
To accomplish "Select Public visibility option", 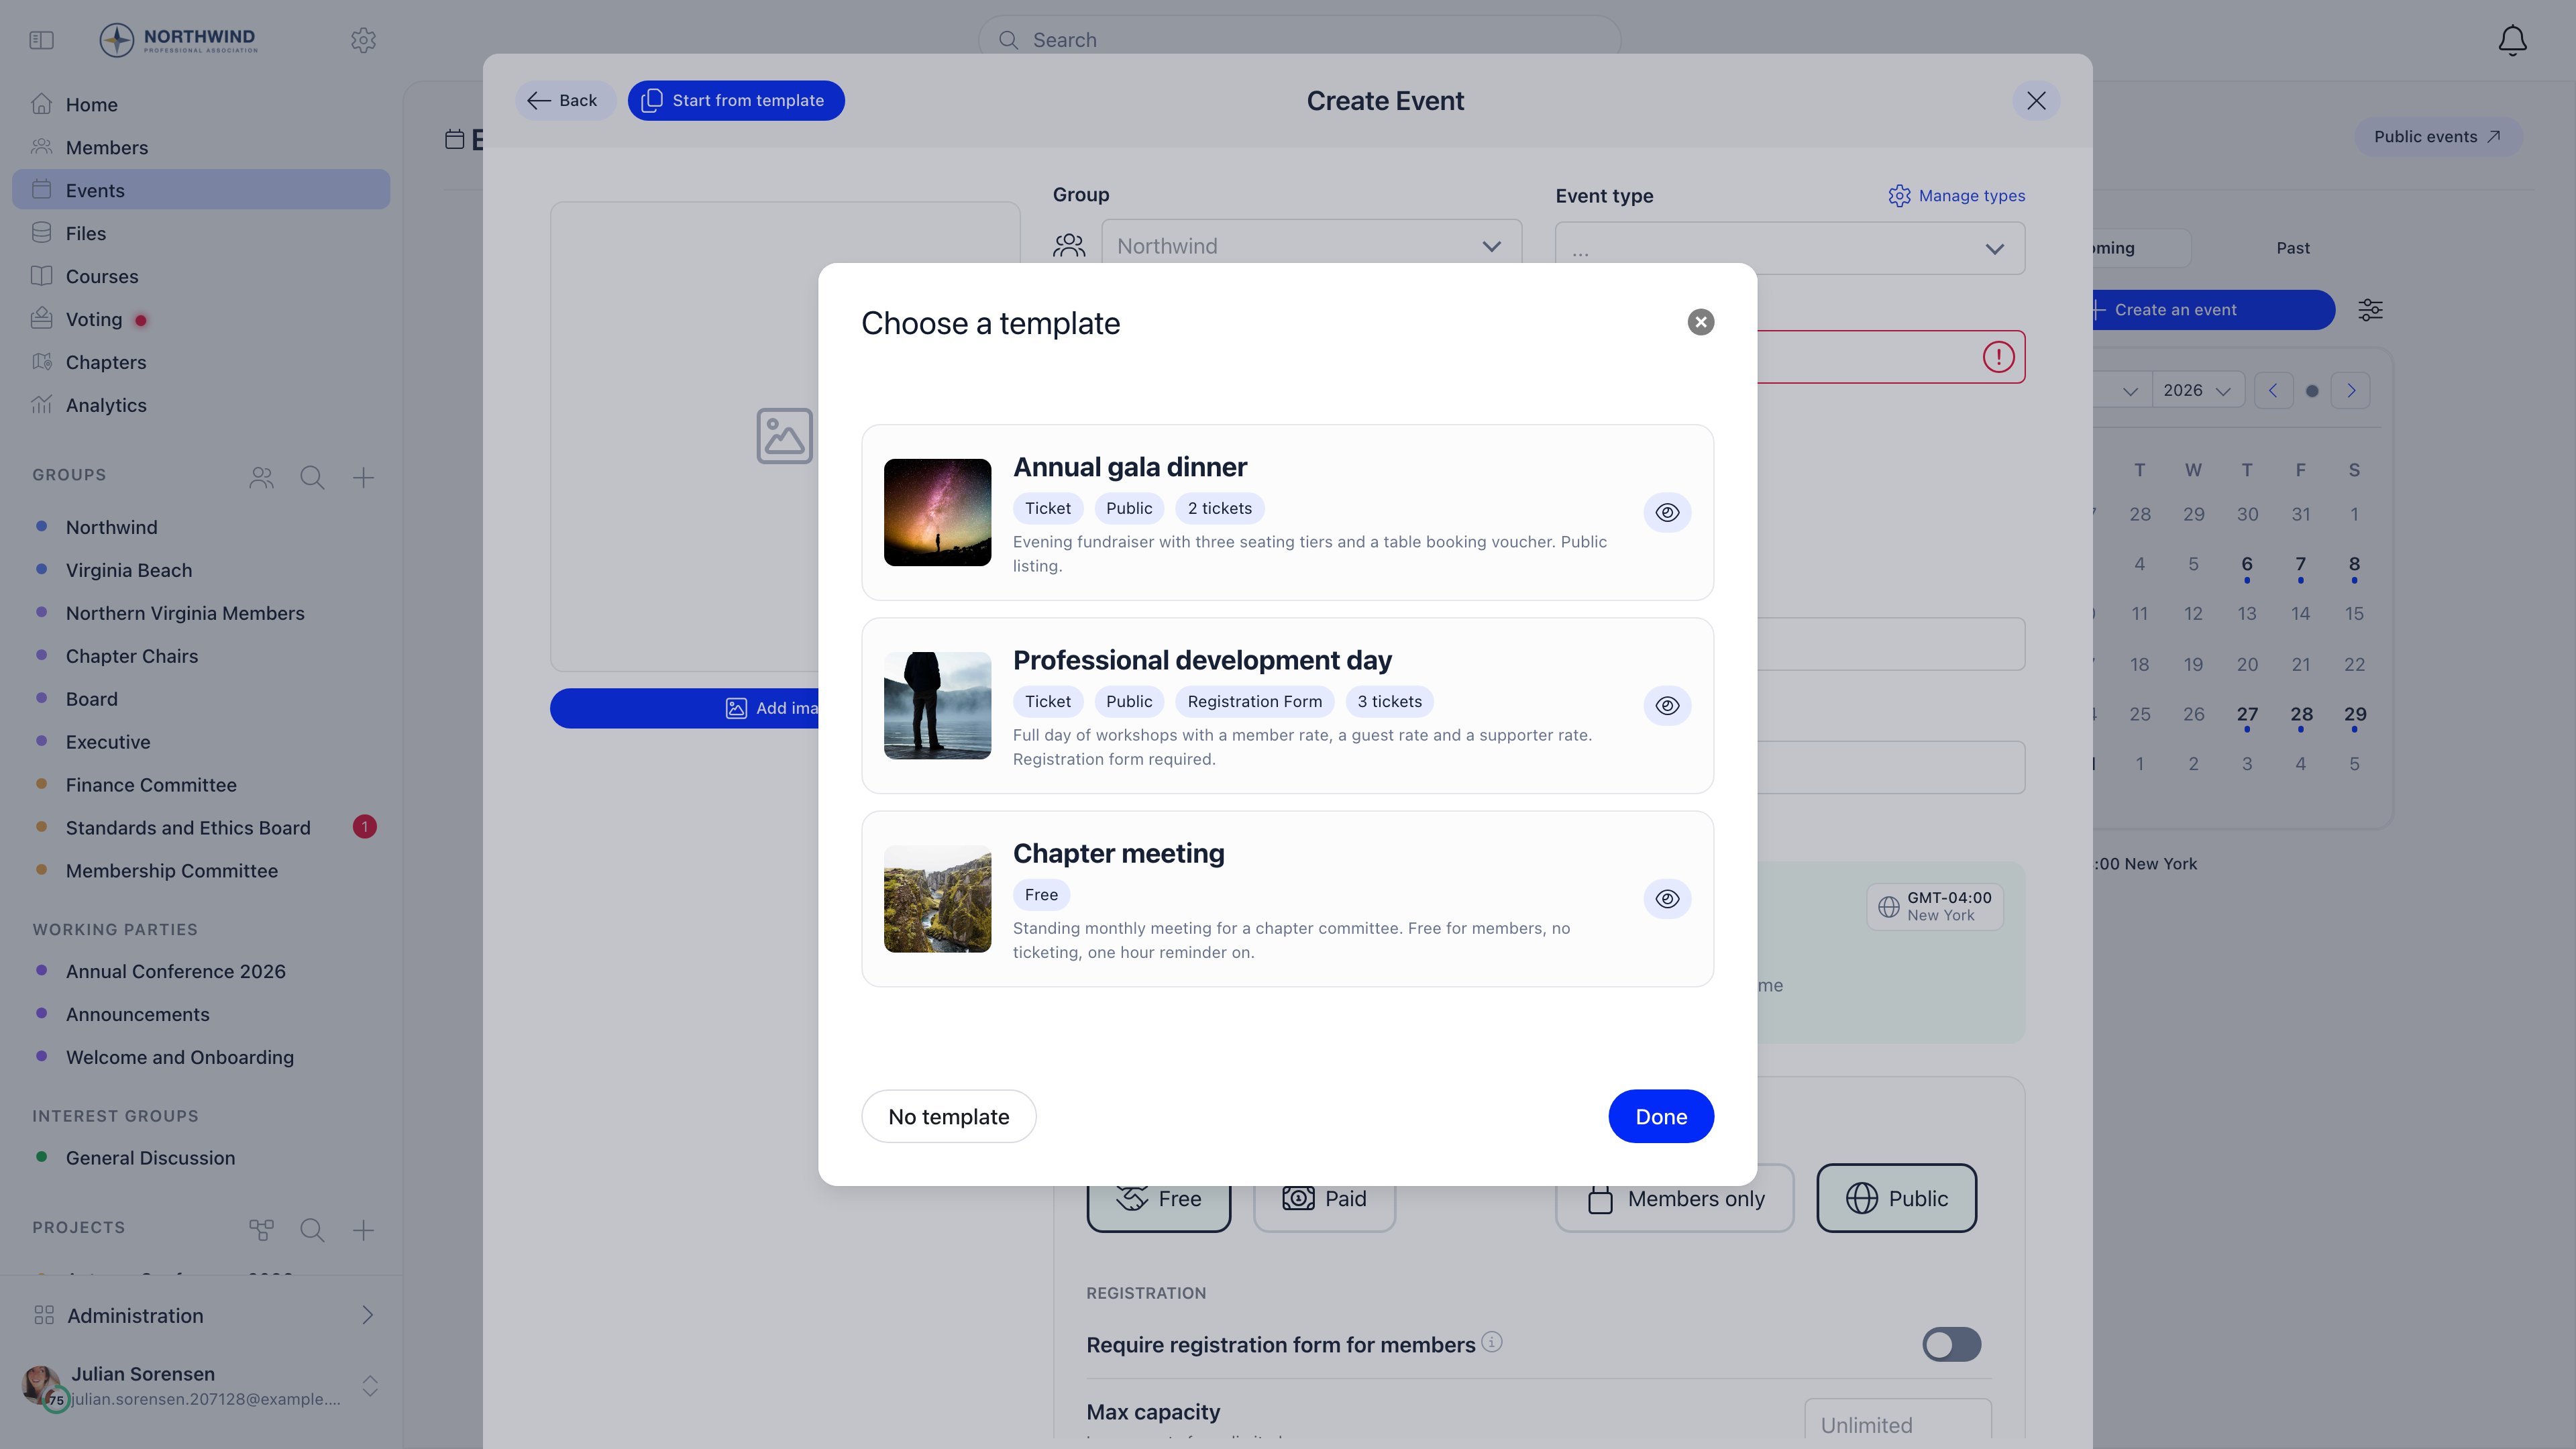I will (1896, 1198).
